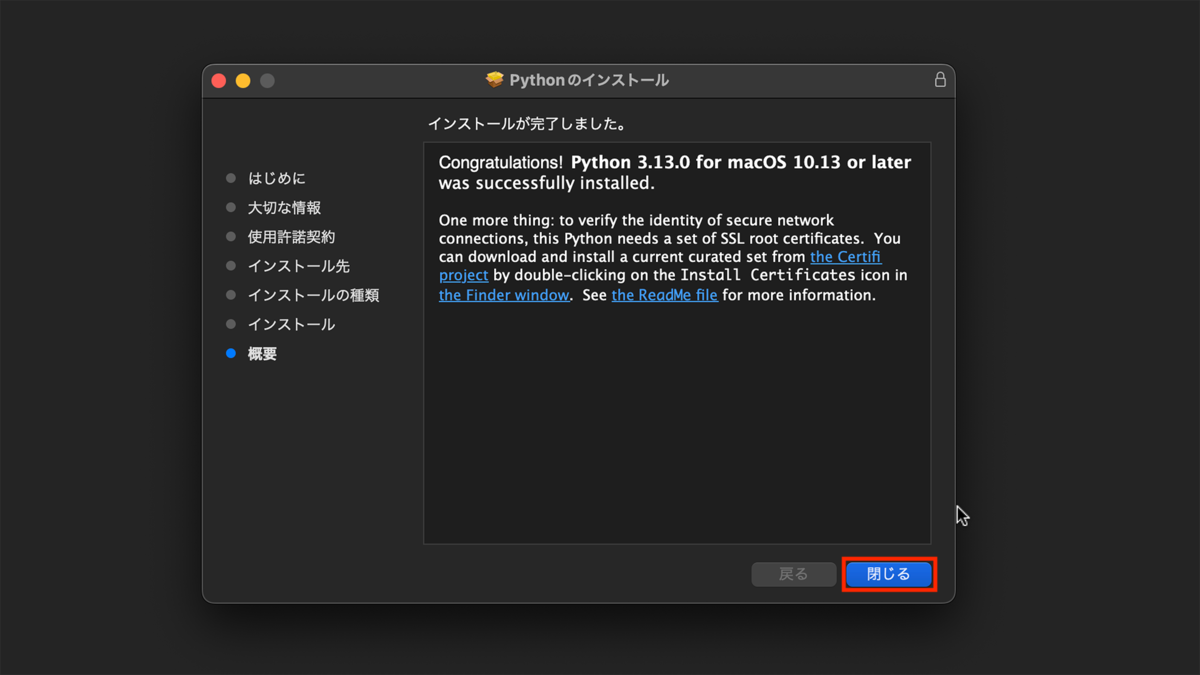Select the 使用許諾契約 step

tap(292, 237)
